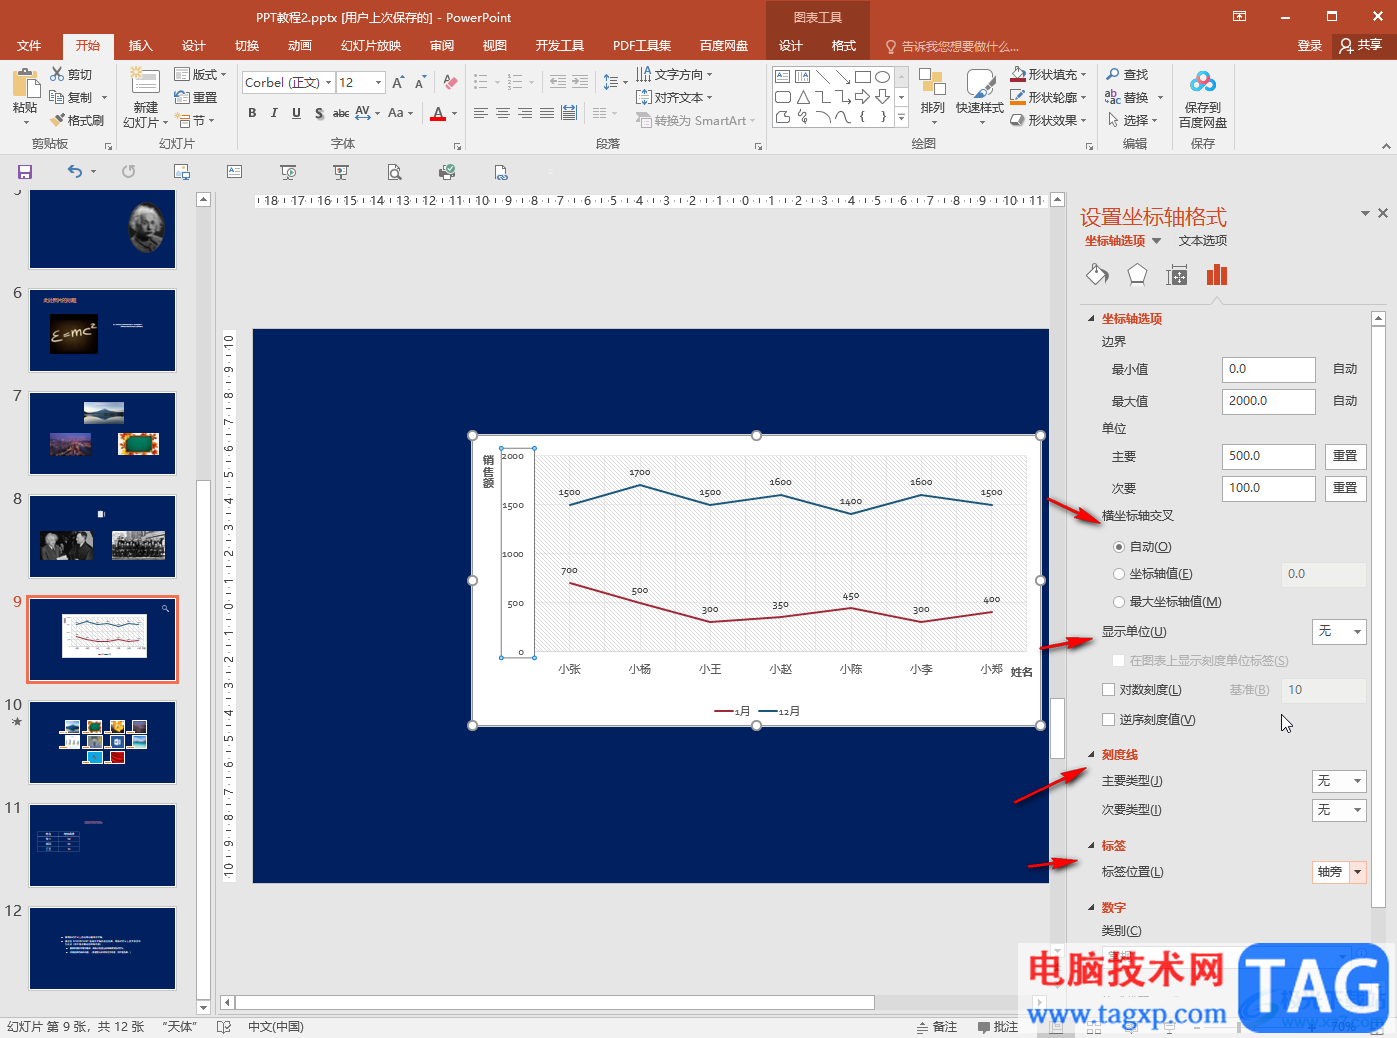Switch to the 幻灯片放映 ribbon tab
1397x1038 pixels.
tap(371, 46)
